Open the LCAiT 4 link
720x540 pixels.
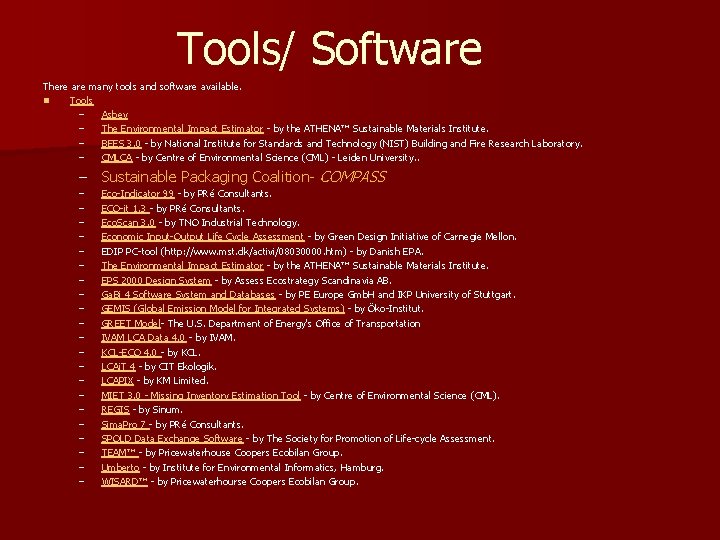118,366
